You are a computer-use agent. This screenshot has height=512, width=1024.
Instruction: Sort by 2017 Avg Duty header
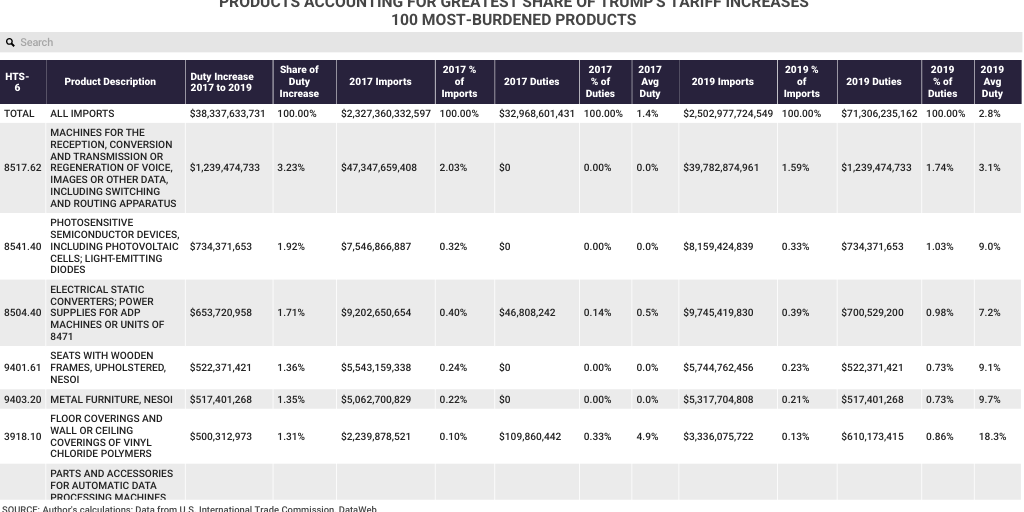[x=650, y=82]
